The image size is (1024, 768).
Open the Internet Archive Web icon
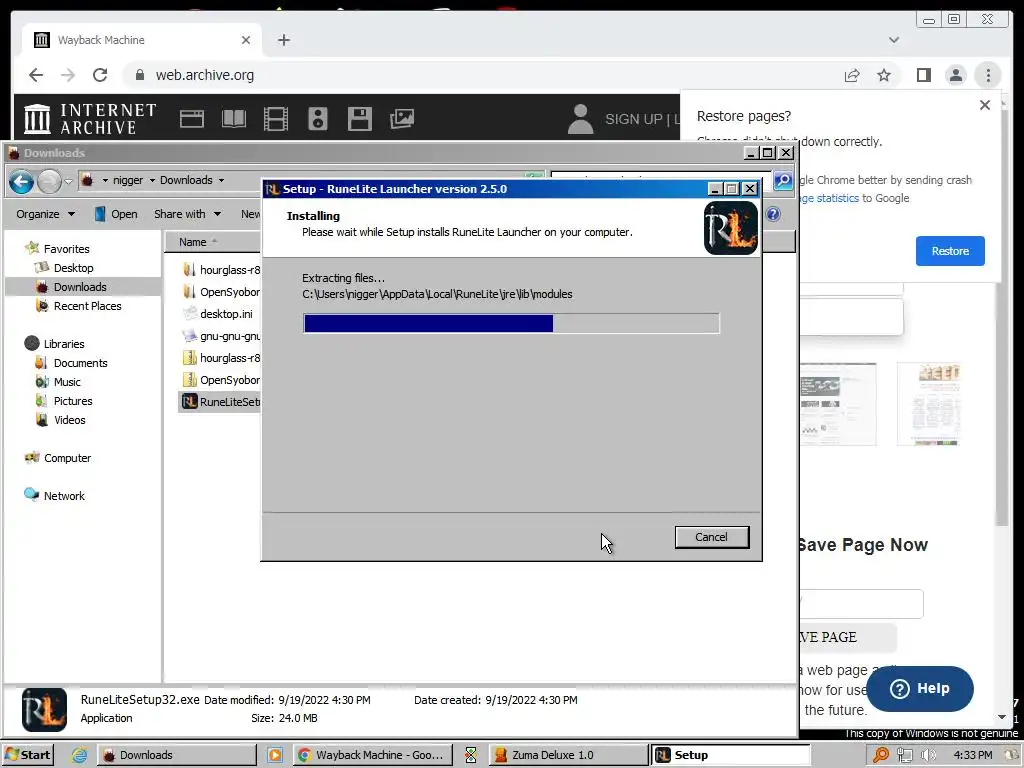click(192, 119)
